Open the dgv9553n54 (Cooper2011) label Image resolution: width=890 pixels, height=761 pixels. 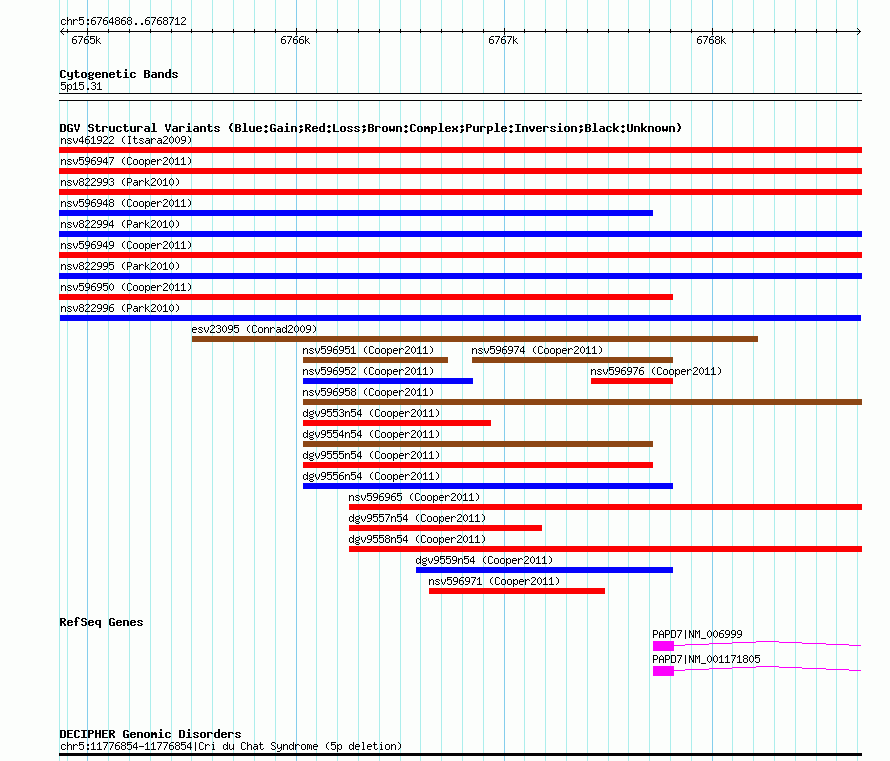pos(371,413)
